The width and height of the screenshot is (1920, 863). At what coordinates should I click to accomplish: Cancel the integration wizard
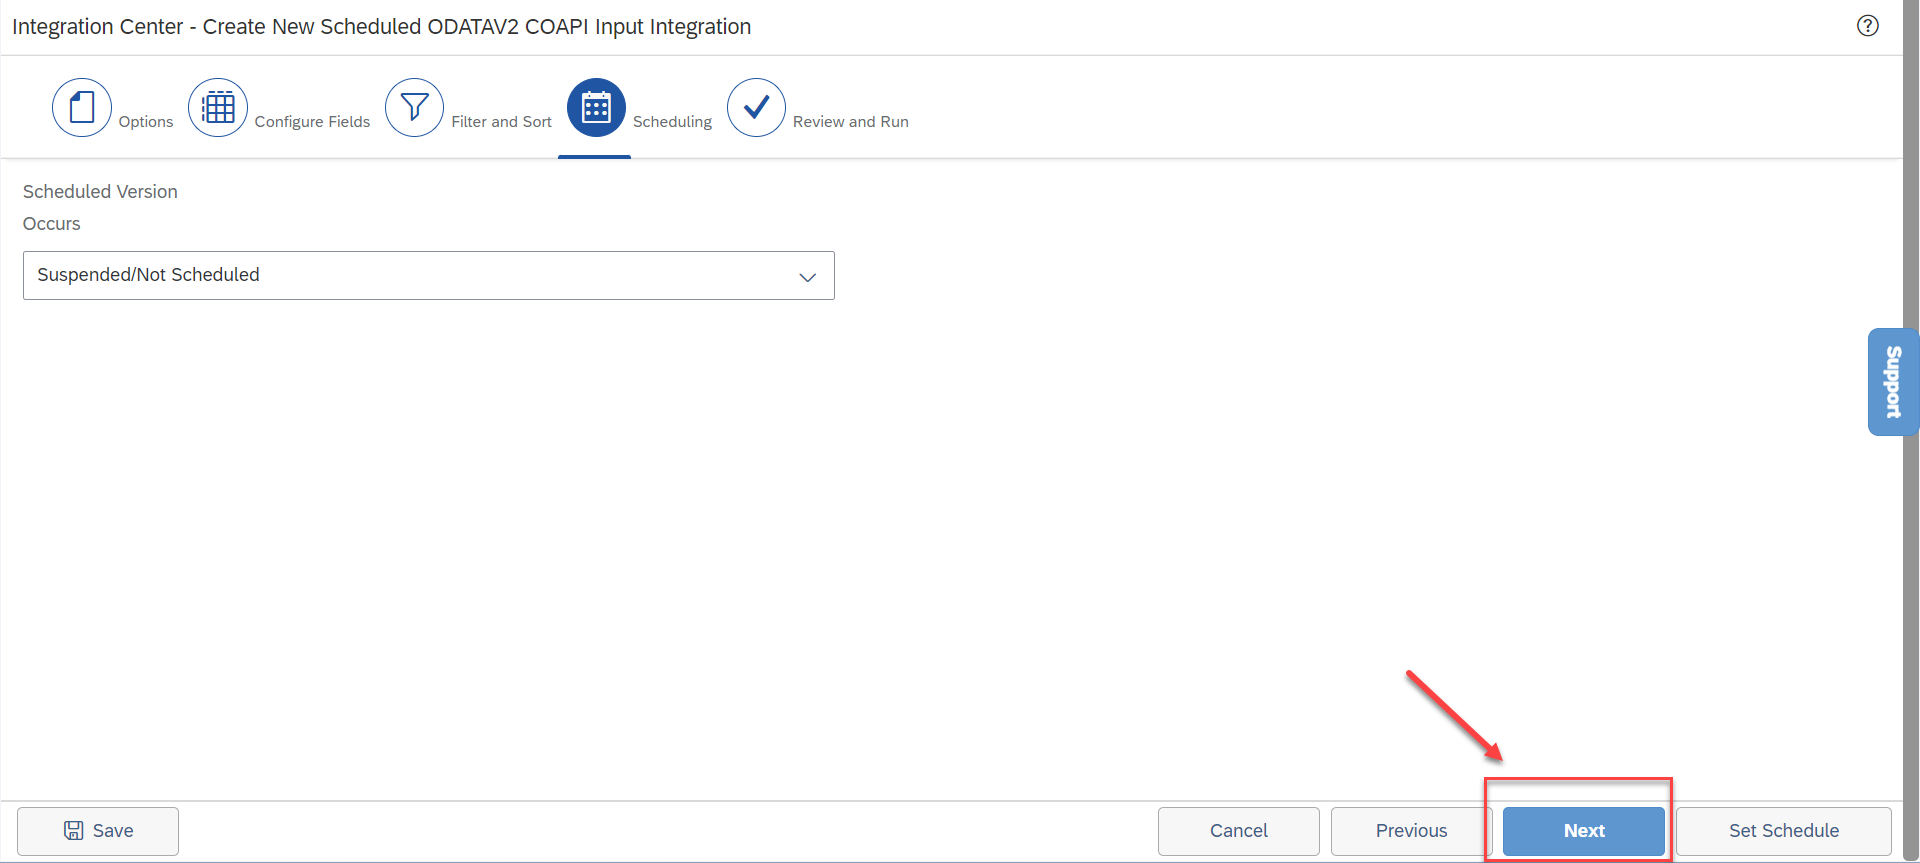1239,831
